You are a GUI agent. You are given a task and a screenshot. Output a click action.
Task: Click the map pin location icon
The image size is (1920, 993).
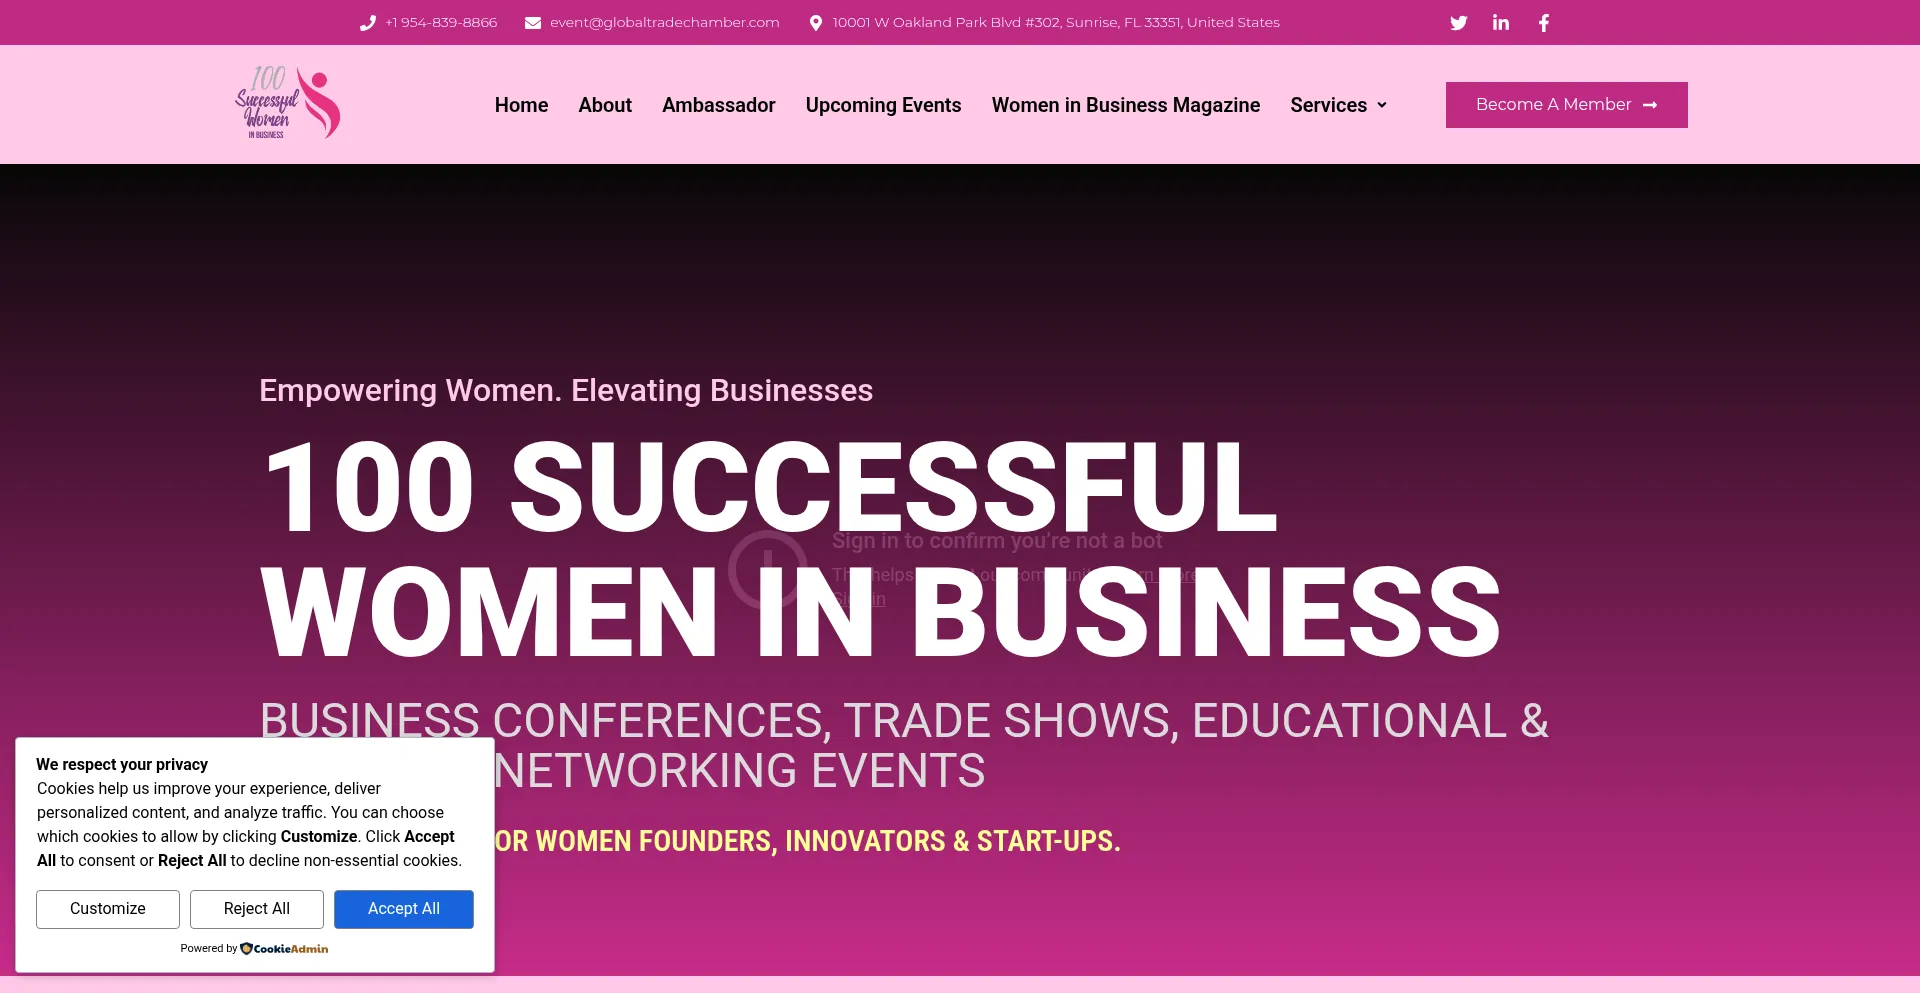(x=816, y=23)
